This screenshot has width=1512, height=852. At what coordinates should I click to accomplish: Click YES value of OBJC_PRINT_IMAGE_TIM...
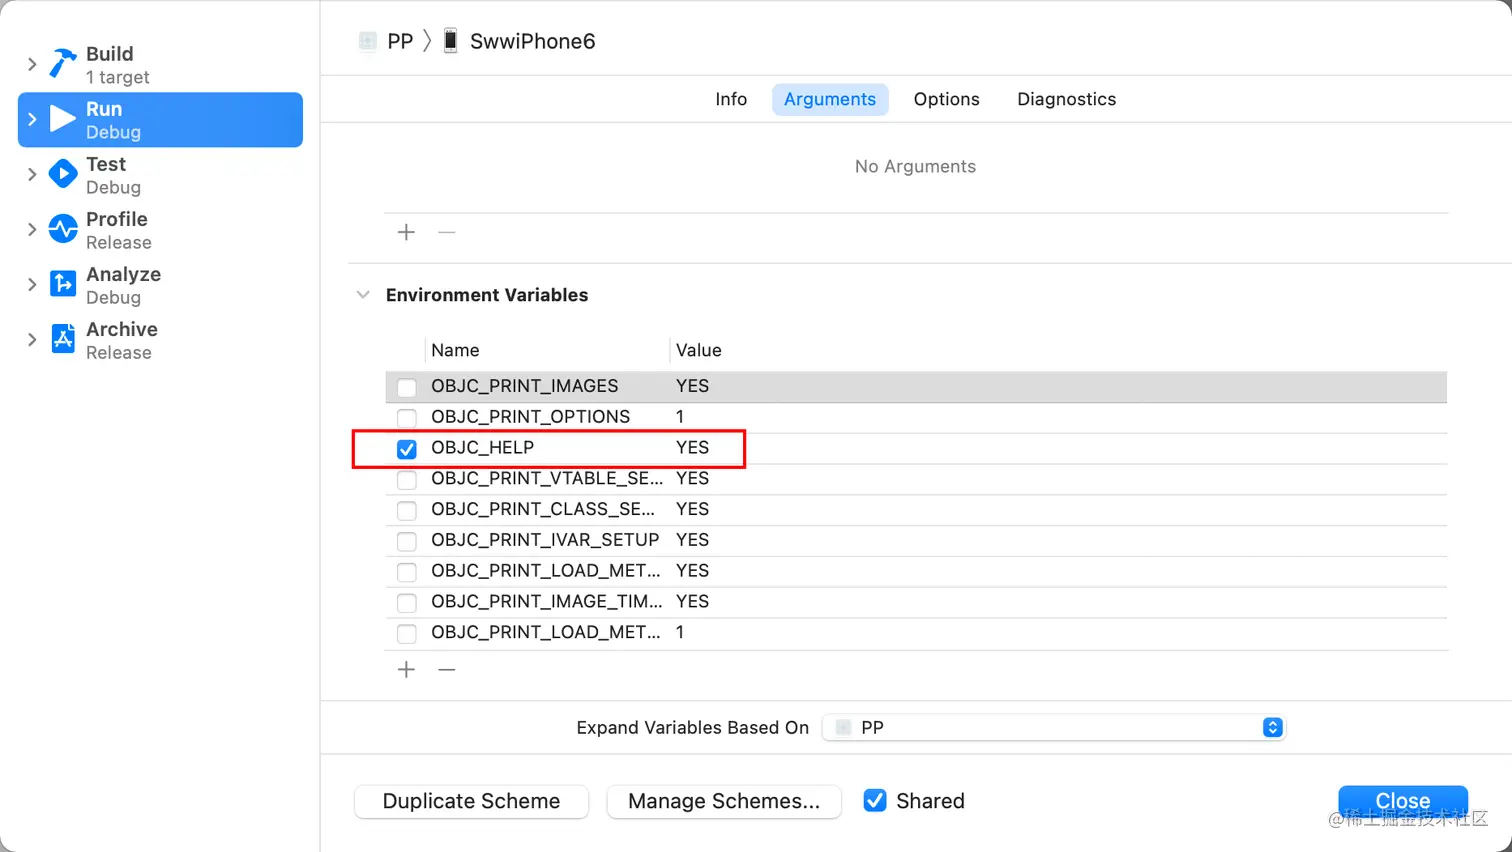[x=692, y=602]
